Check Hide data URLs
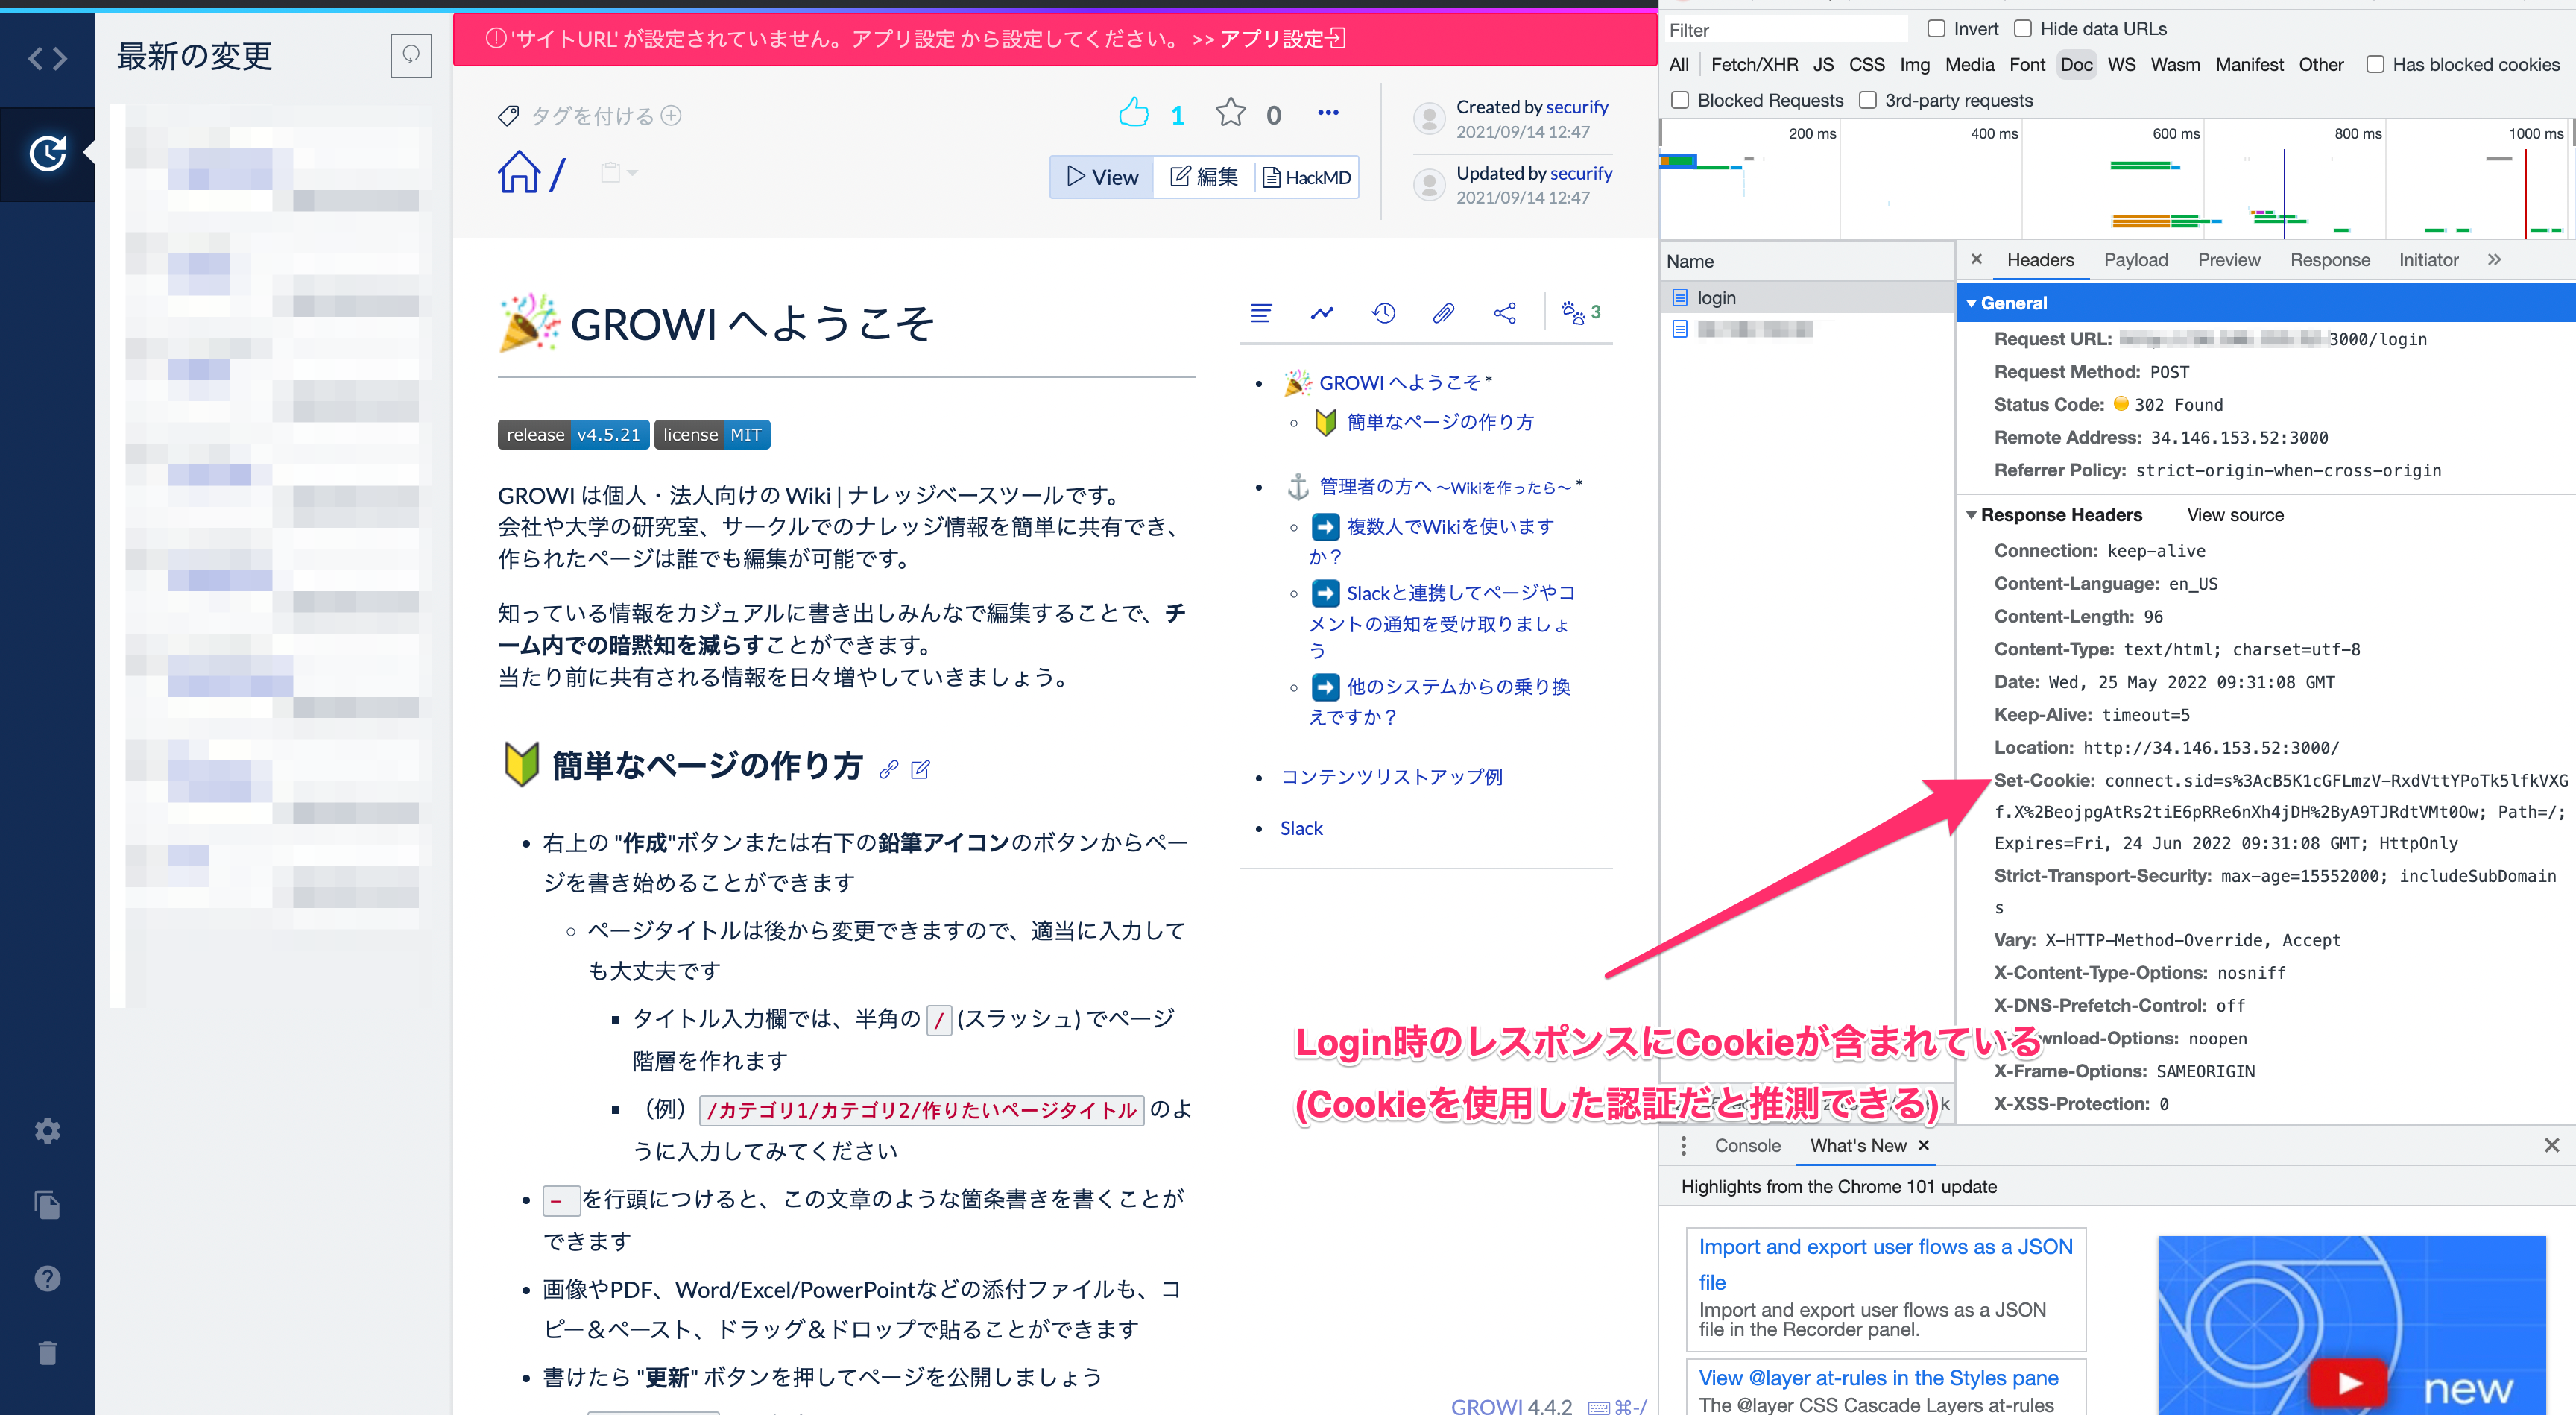This screenshot has height=1415, width=2576. [2023, 29]
